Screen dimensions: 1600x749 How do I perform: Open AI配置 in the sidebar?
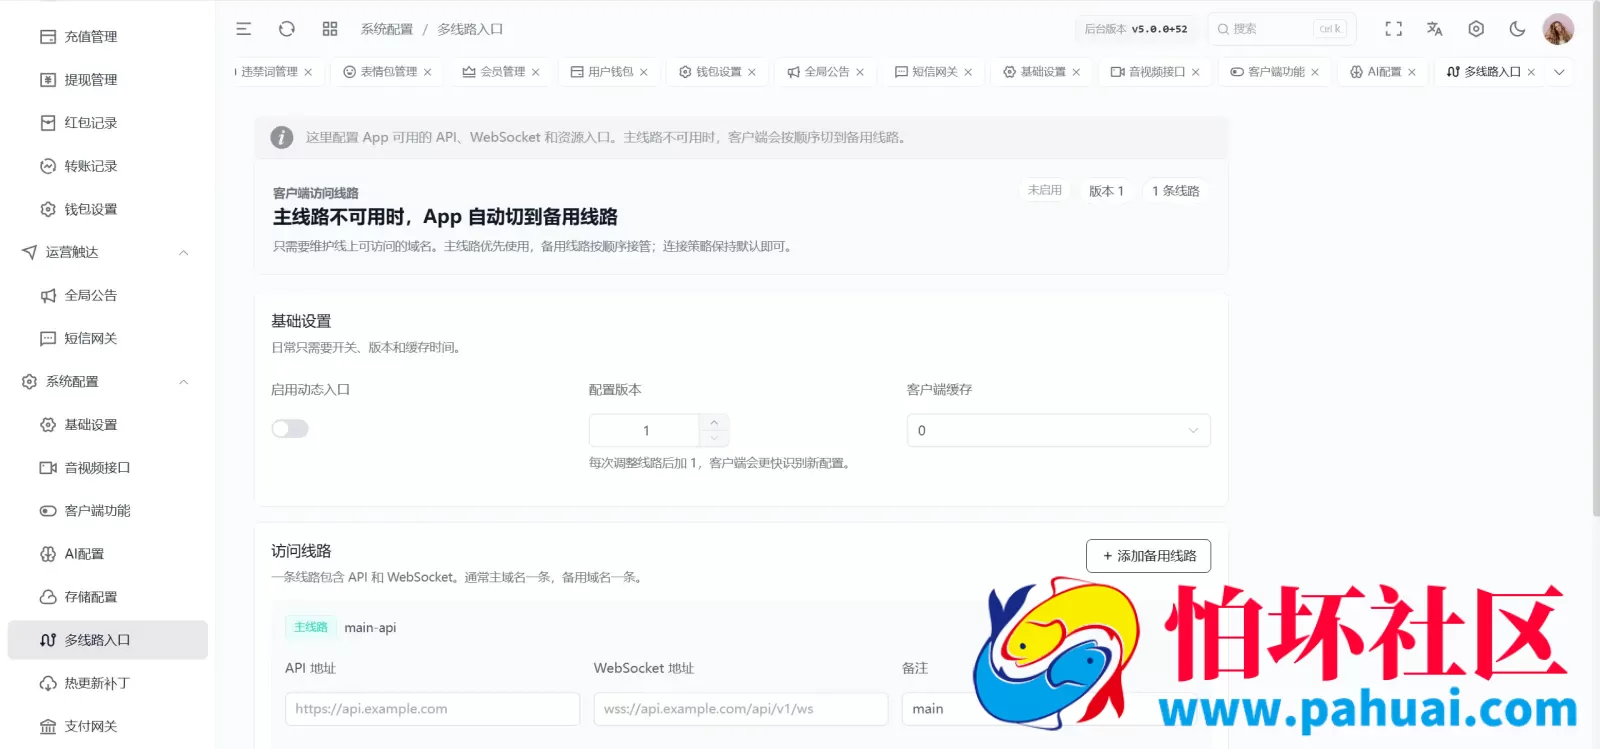point(107,553)
